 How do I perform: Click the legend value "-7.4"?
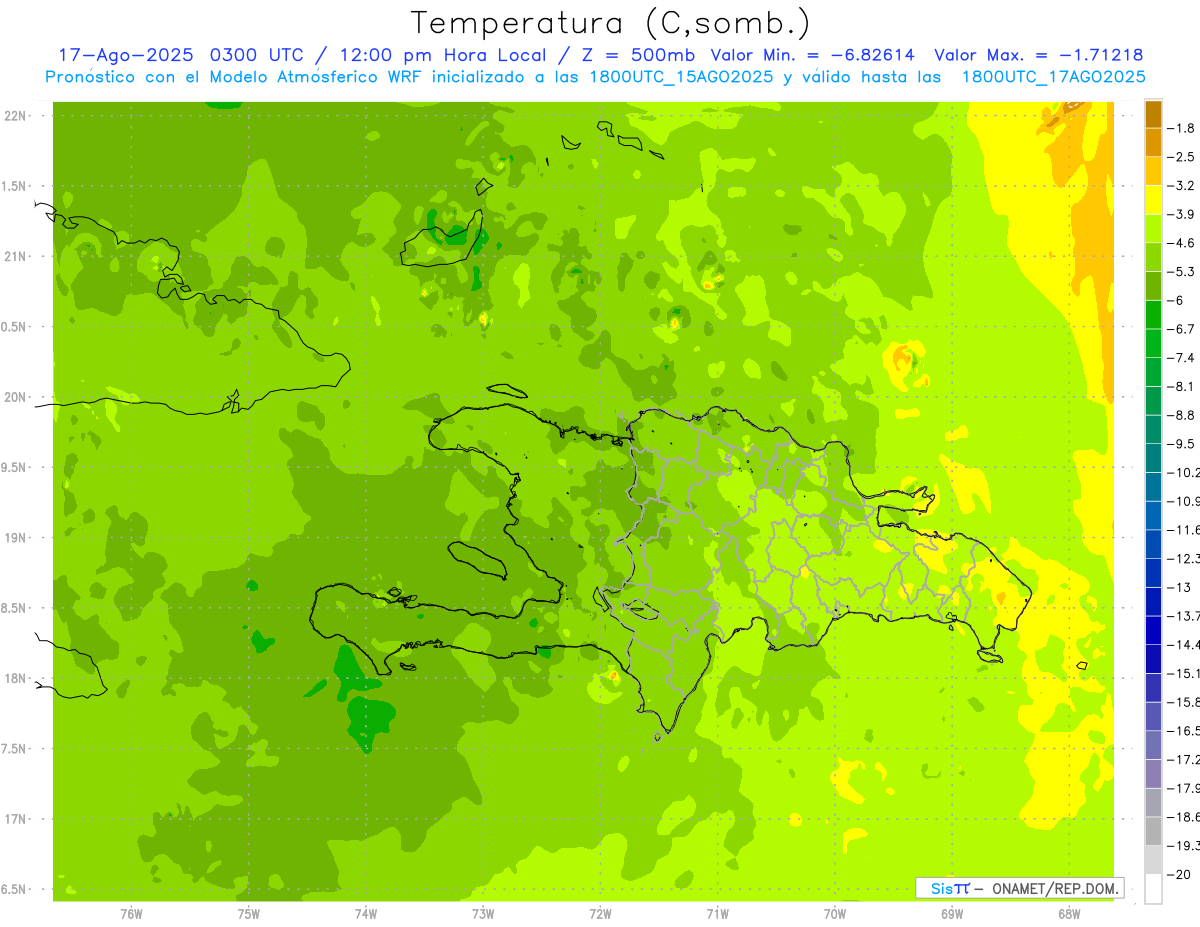(x=1182, y=357)
